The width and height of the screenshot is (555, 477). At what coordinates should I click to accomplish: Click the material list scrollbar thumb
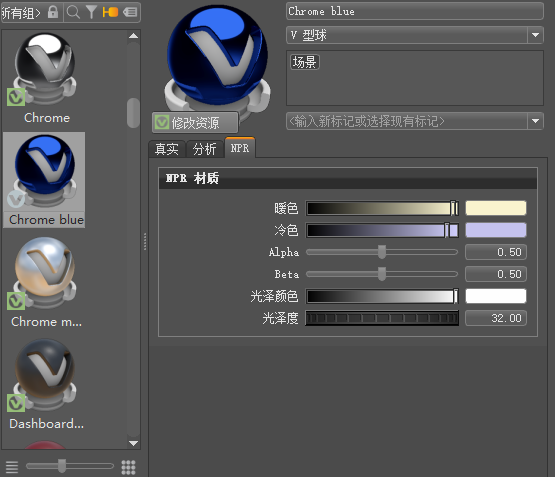133,113
